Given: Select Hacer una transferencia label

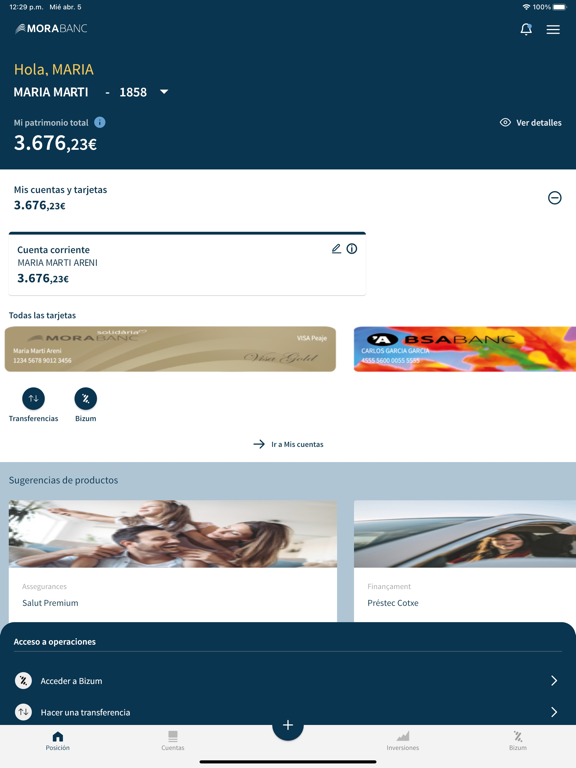Looking at the screenshot, I should tap(86, 712).
